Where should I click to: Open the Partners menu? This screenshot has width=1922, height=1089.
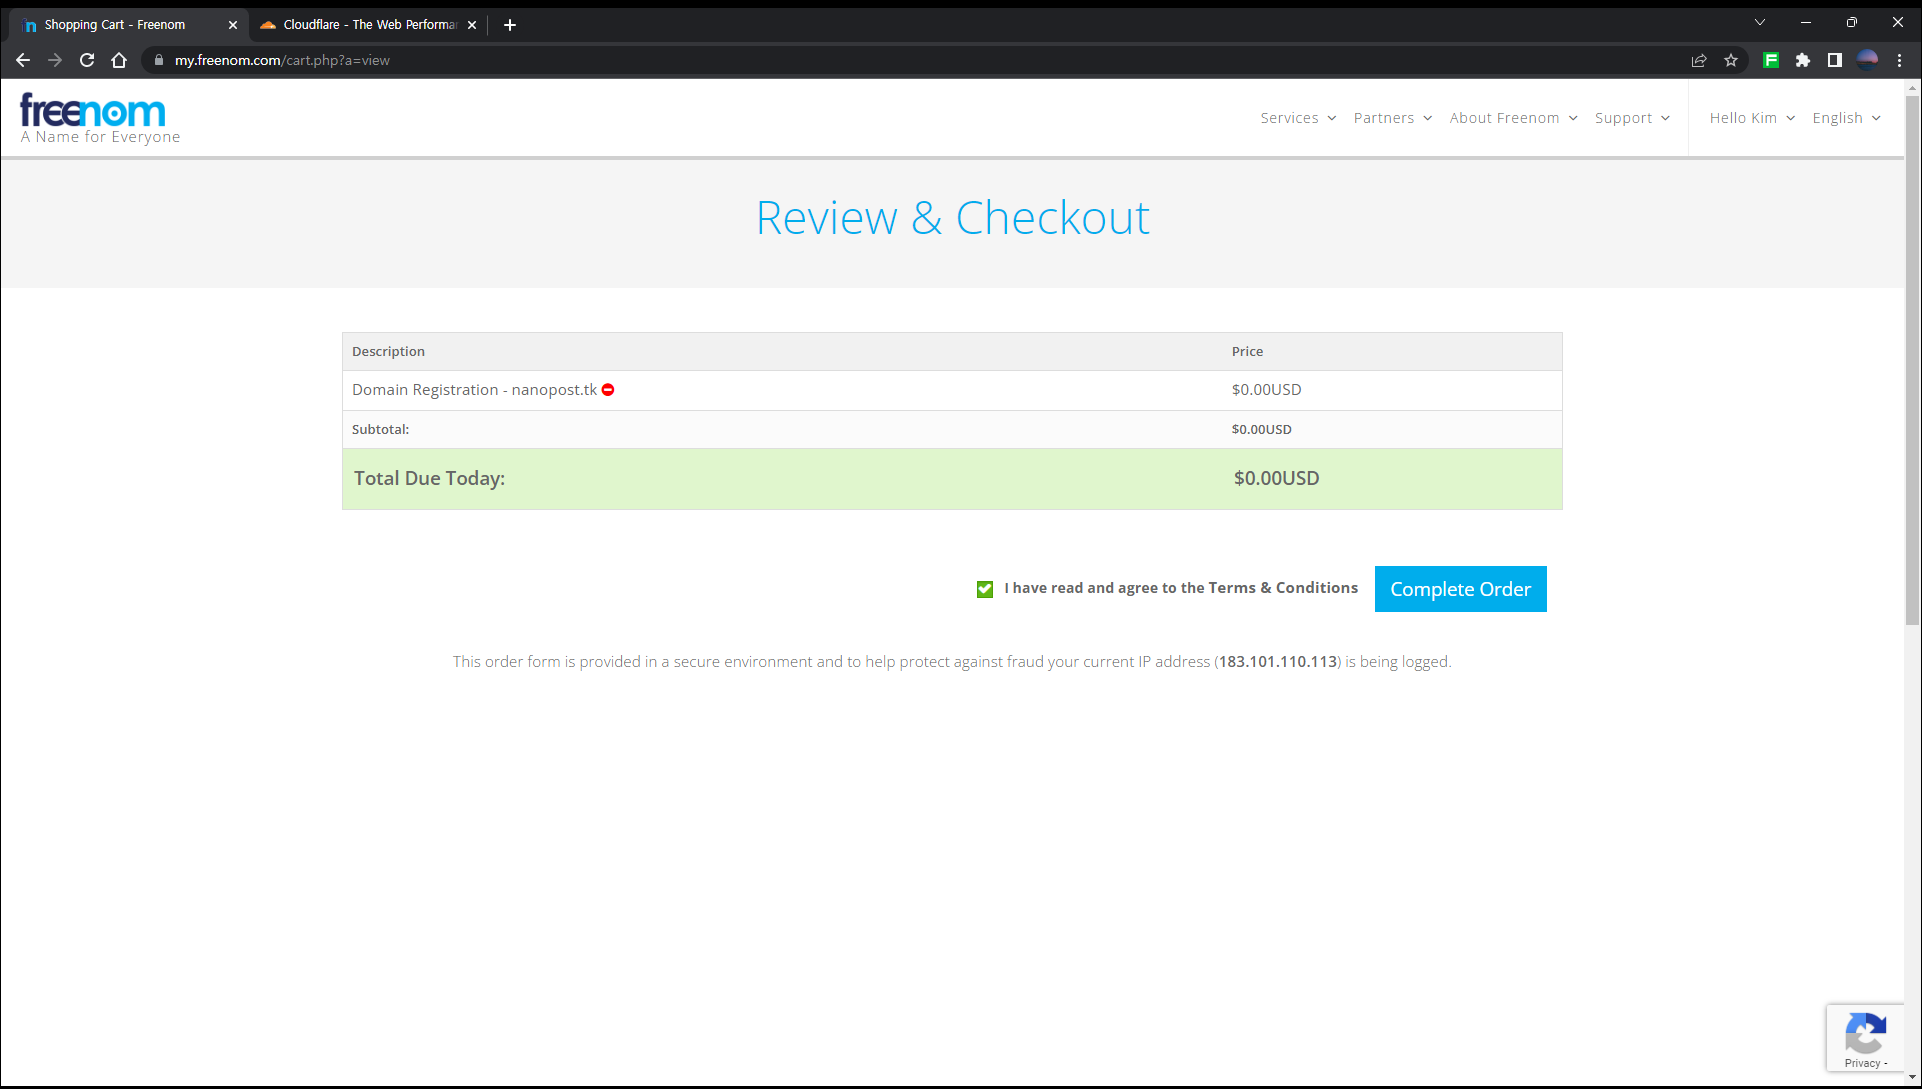1392,118
